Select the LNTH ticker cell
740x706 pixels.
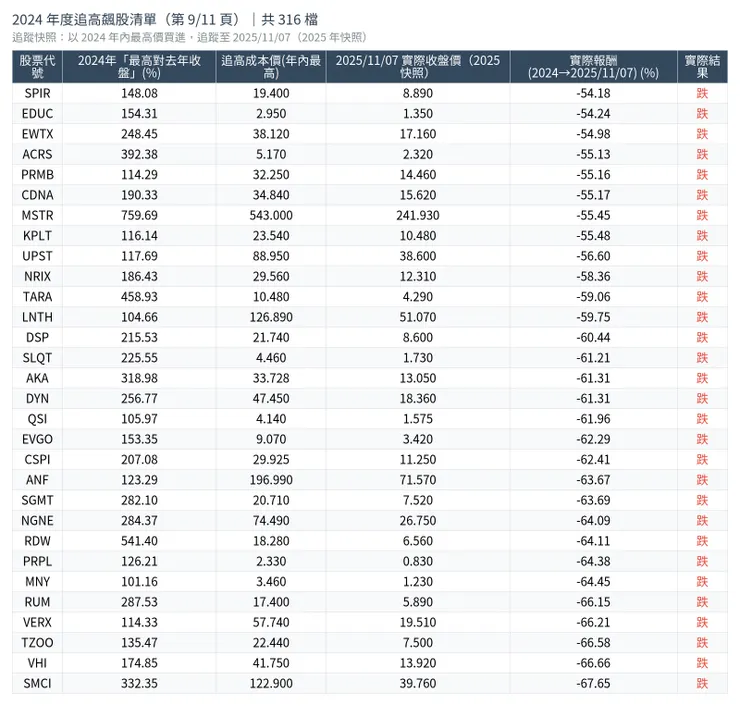[x=37, y=317]
